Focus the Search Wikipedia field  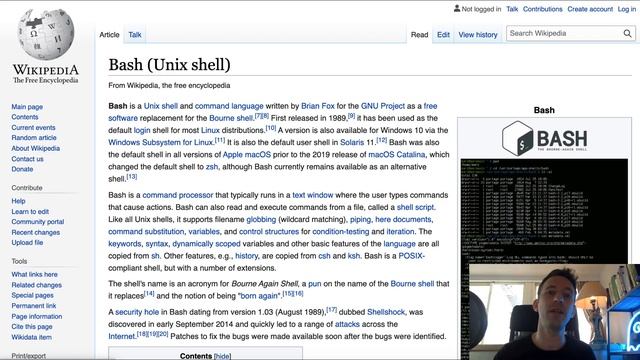coord(565,33)
